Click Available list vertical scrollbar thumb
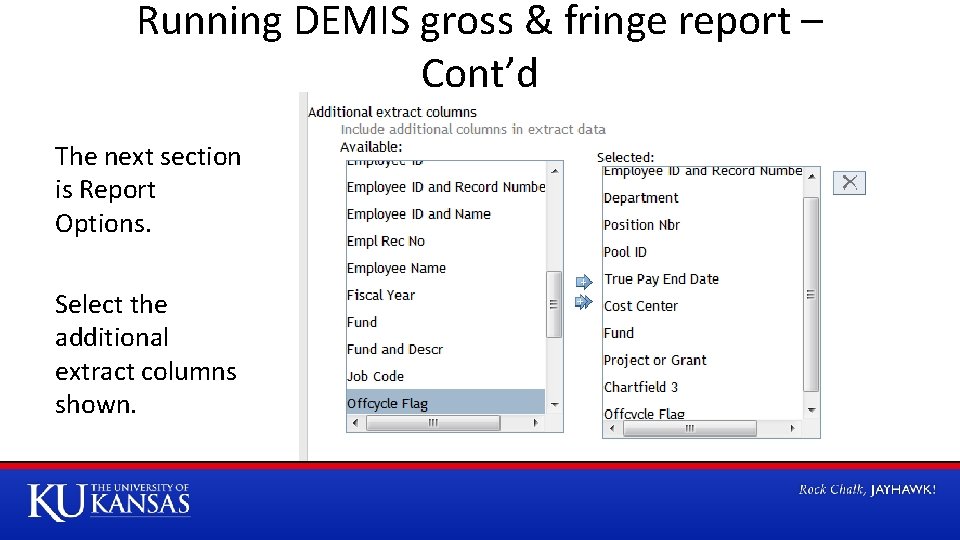Viewport: 960px width, 540px height. pyautogui.click(x=553, y=304)
